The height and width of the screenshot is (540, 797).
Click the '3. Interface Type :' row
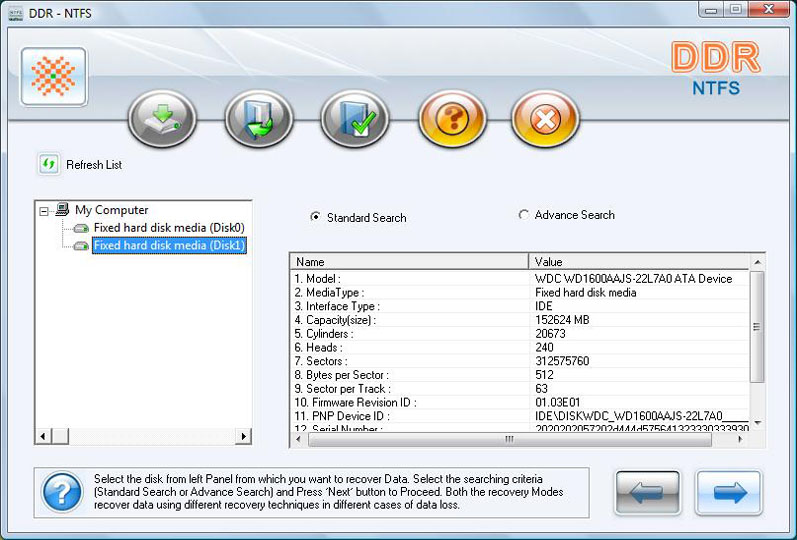pos(519,306)
